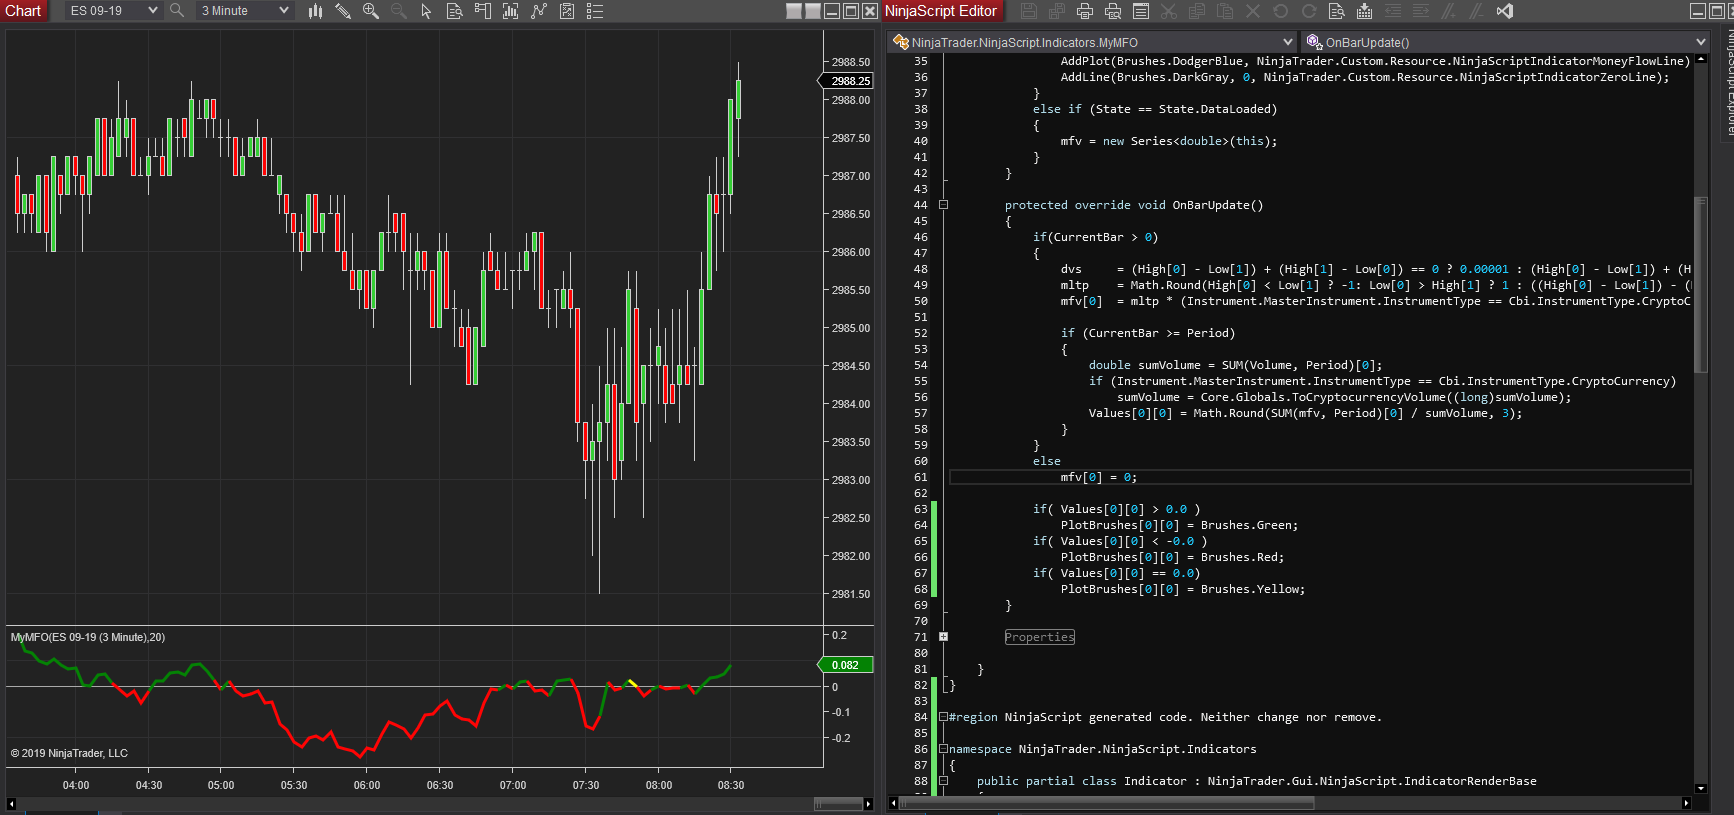Click the MyMFO(ES 09-19 (3 Minute),20) indicator label

tap(88, 637)
